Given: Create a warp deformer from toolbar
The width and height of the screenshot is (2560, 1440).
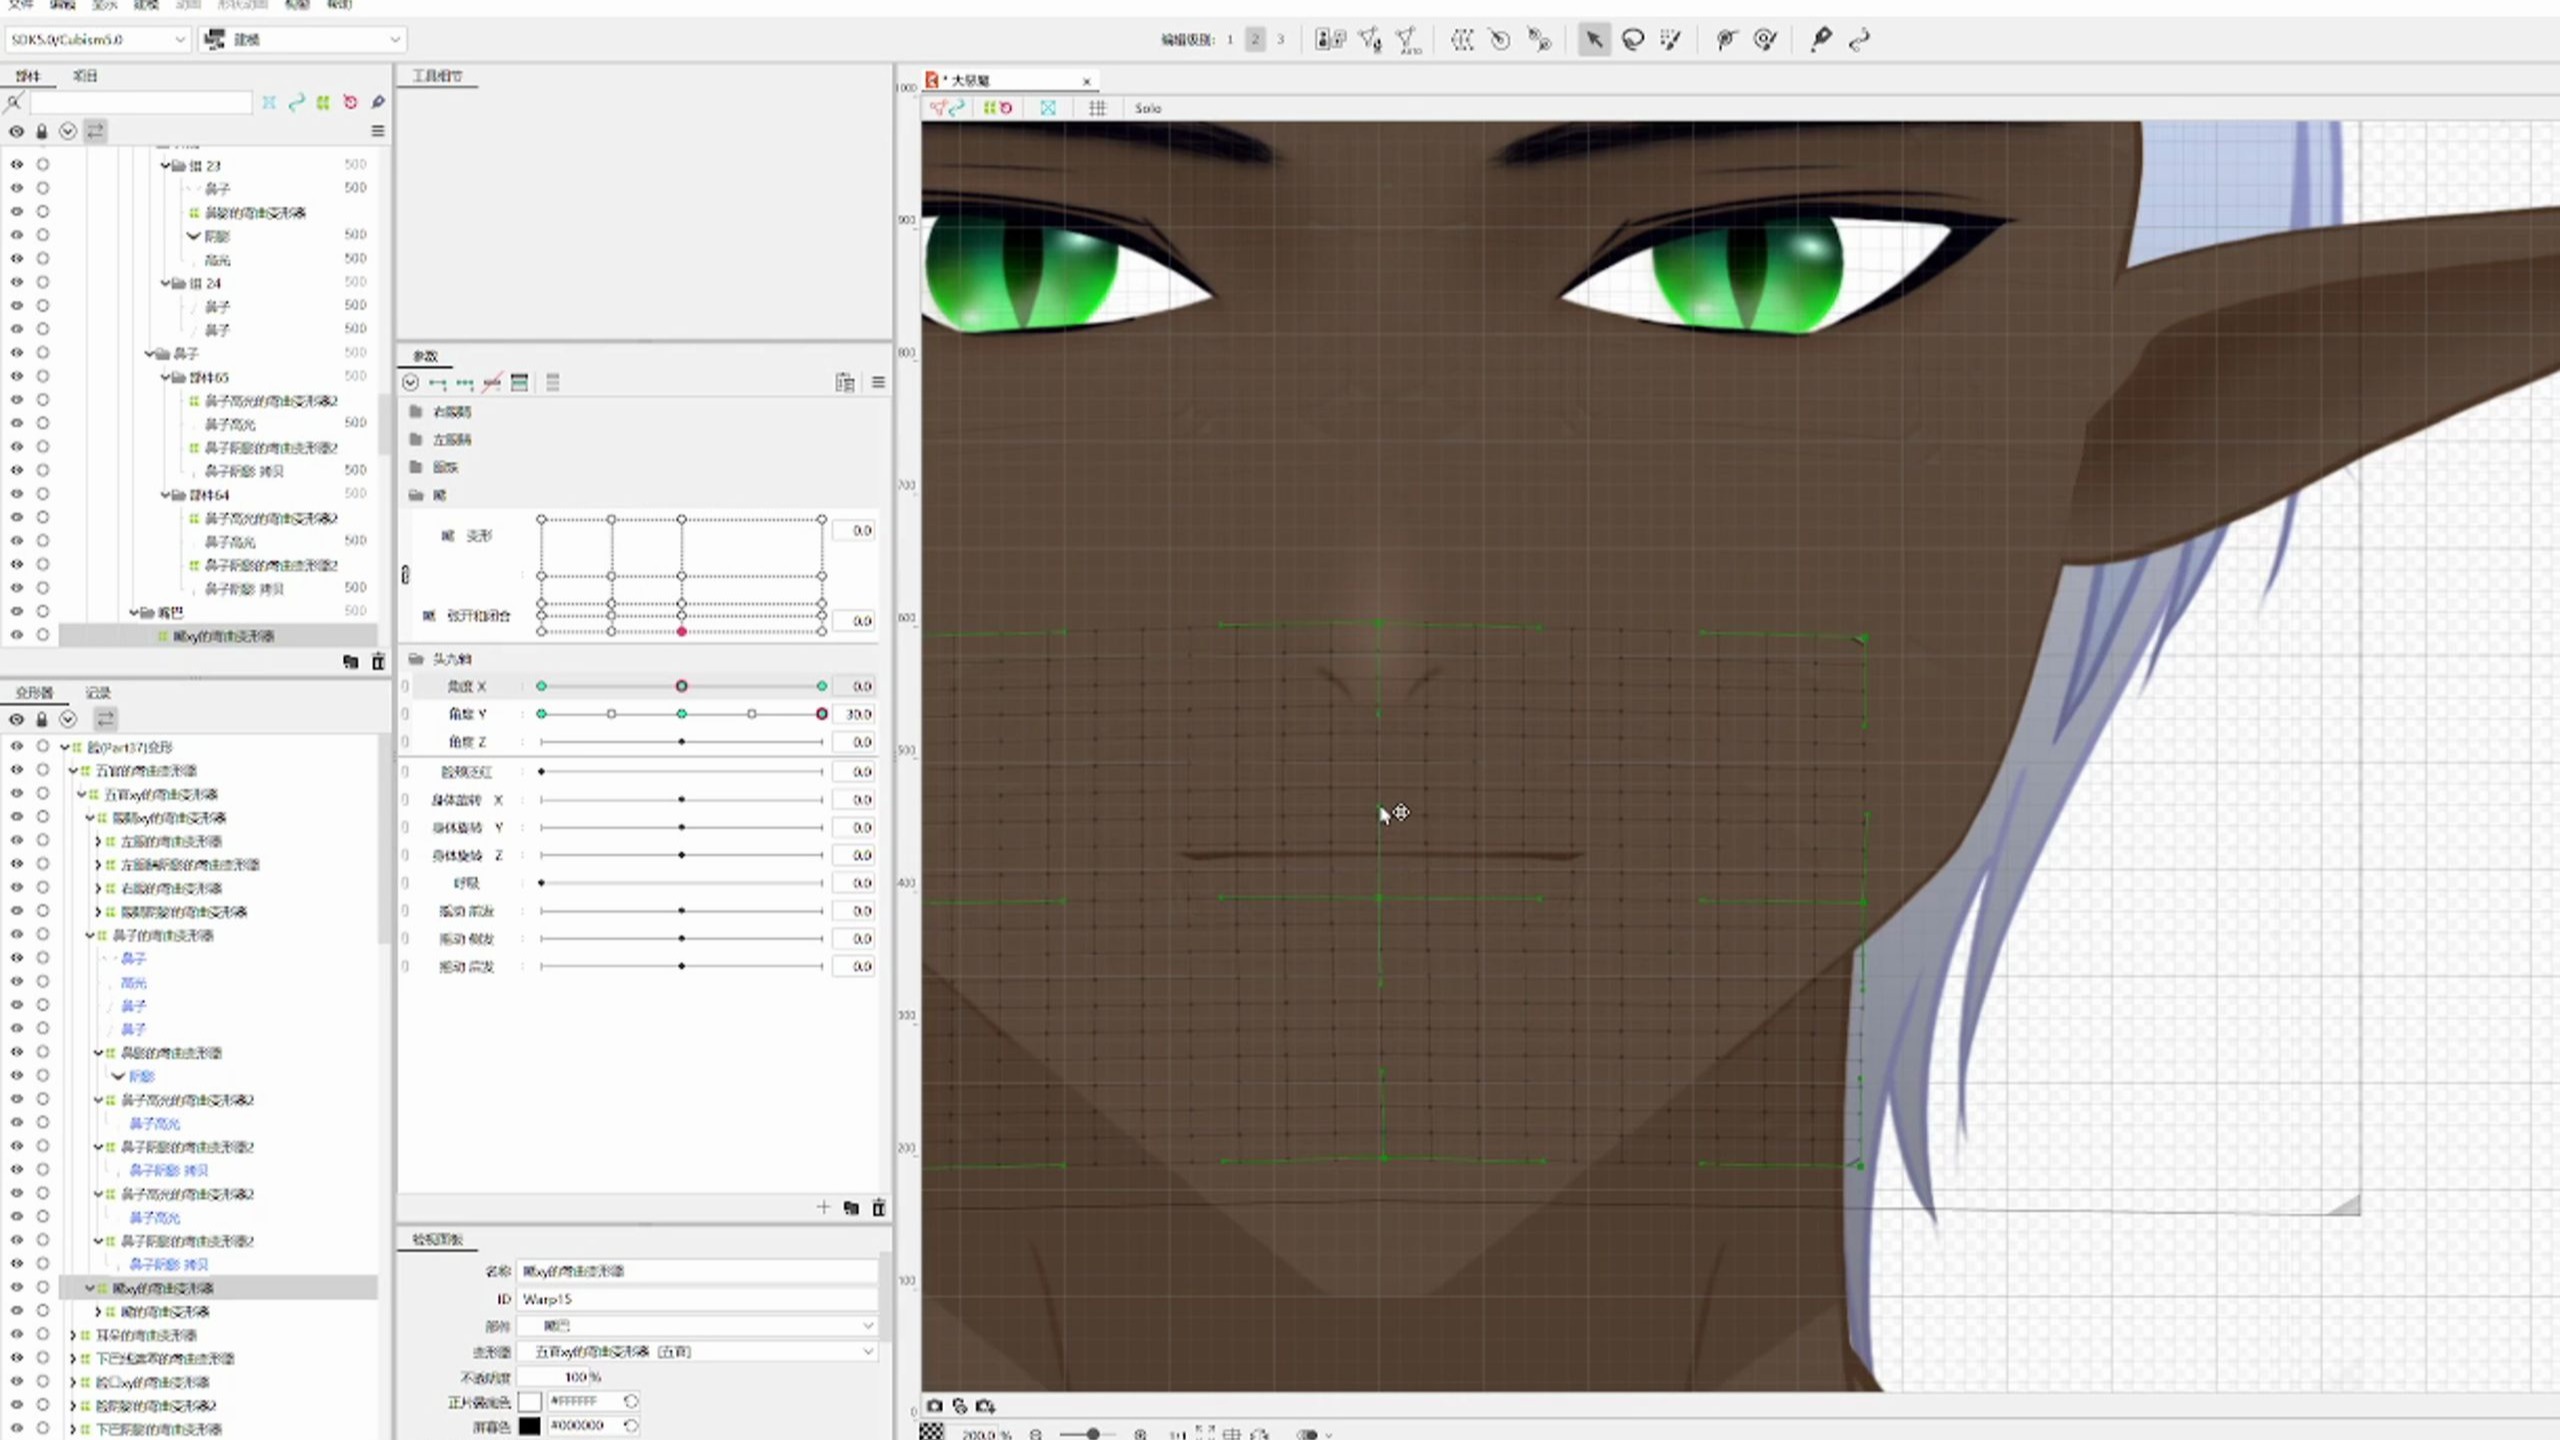Looking at the screenshot, I should tap(1462, 40).
